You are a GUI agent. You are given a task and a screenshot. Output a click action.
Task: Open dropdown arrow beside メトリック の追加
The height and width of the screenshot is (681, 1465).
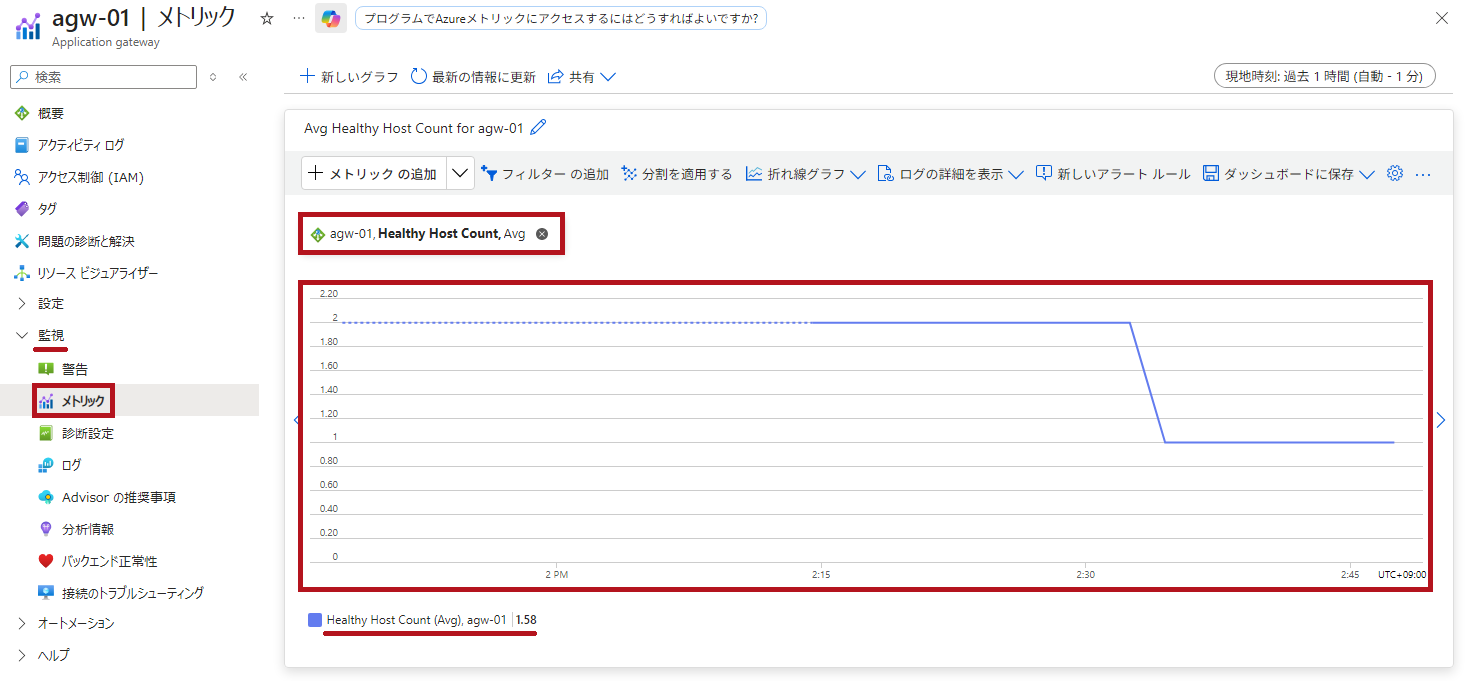460,174
